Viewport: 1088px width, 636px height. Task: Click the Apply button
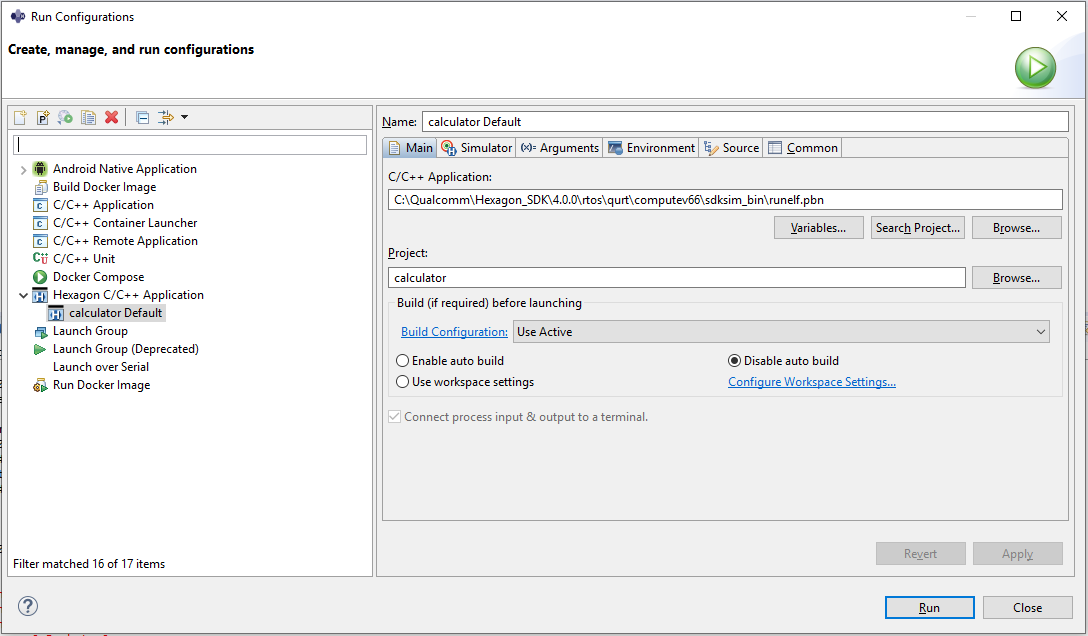click(1018, 553)
